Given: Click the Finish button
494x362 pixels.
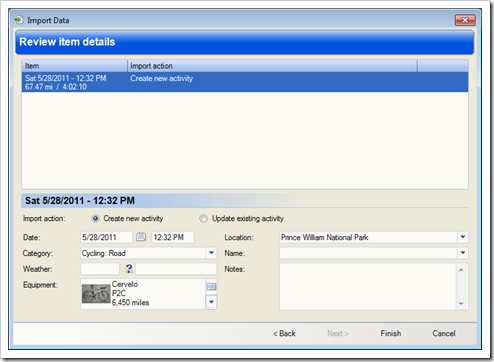Looking at the screenshot, I should 391,333.
